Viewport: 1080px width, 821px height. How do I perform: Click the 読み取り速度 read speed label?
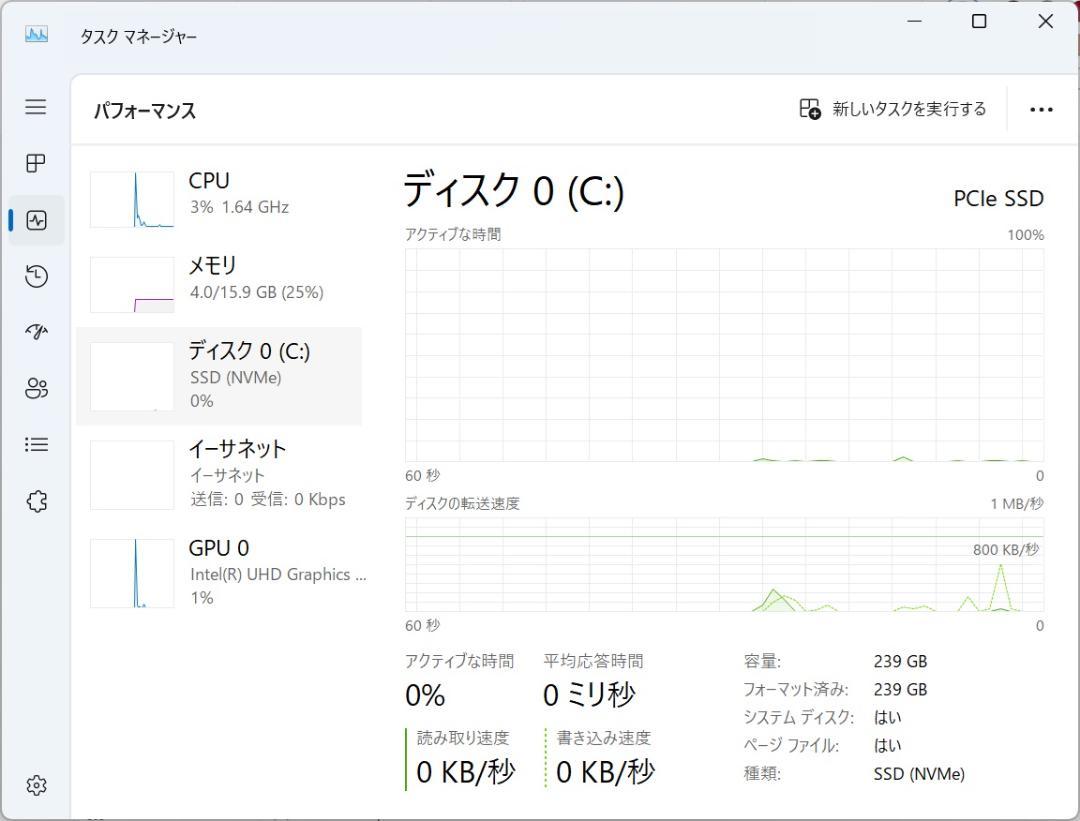(463, 738)
